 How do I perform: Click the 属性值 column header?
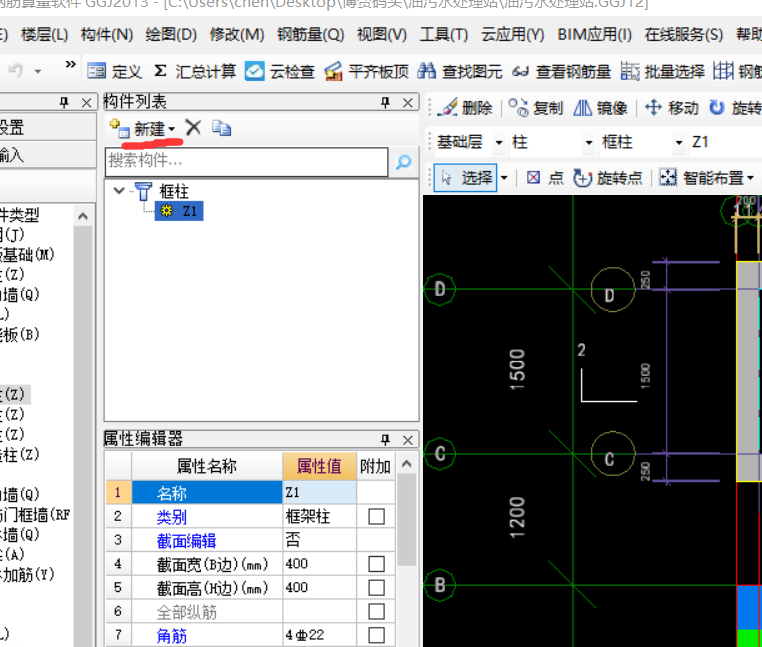[x=319, y=466]
